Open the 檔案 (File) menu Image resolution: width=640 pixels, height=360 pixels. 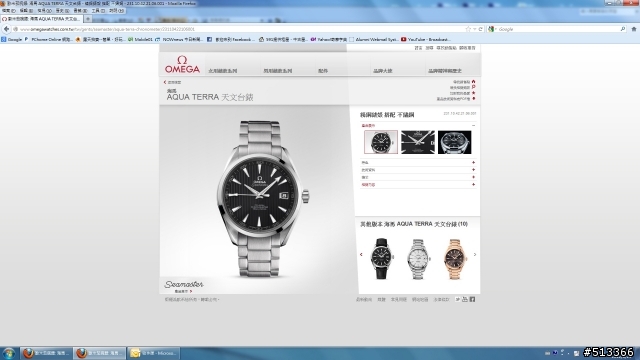point(9,11)
